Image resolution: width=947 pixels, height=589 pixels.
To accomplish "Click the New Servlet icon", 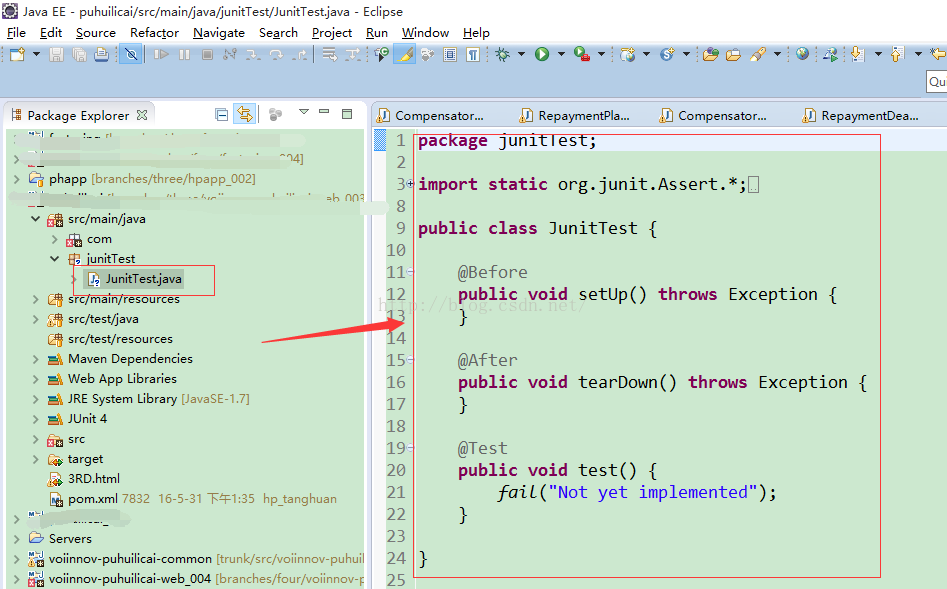I will pyautogui.click(x=667, y=54).
